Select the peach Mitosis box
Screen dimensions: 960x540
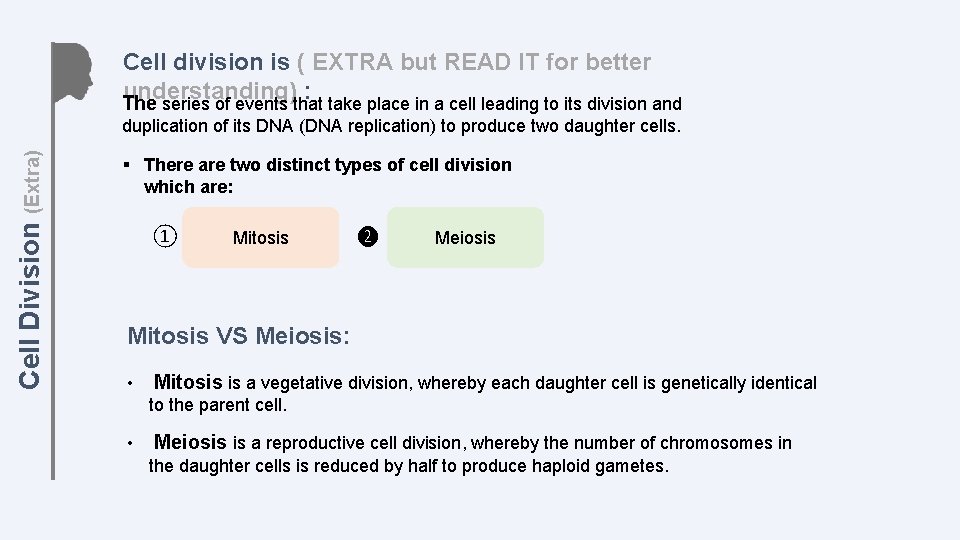pos(260,237)
